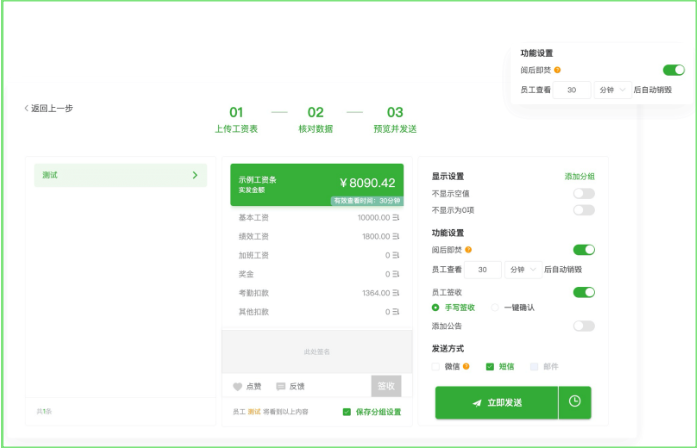Click the 30 duration input in main panel
The image size is (697, 448).
tap(483, 269)
